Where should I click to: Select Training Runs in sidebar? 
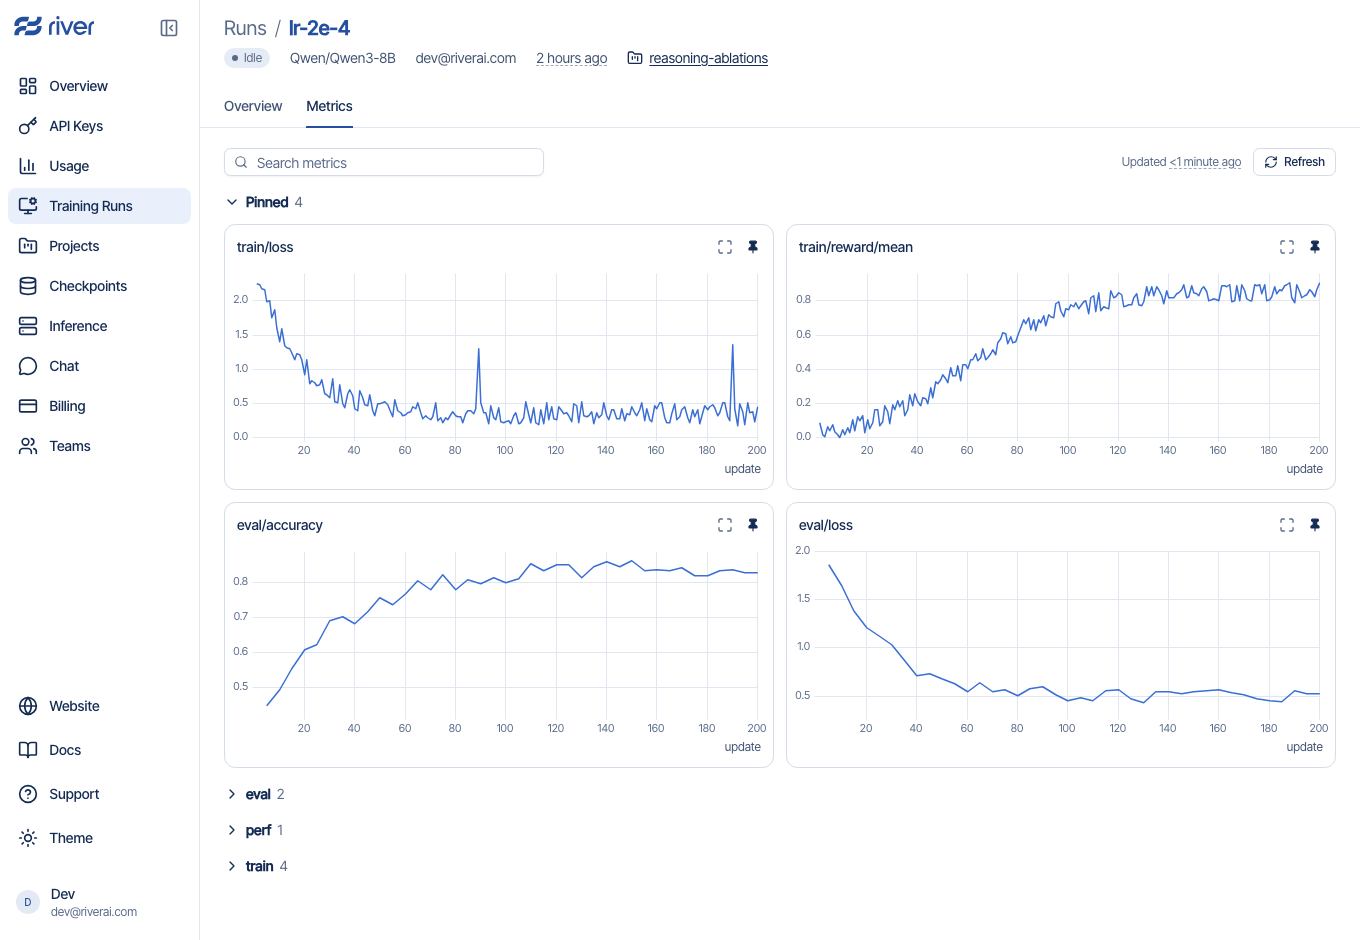tap(99, 206)
